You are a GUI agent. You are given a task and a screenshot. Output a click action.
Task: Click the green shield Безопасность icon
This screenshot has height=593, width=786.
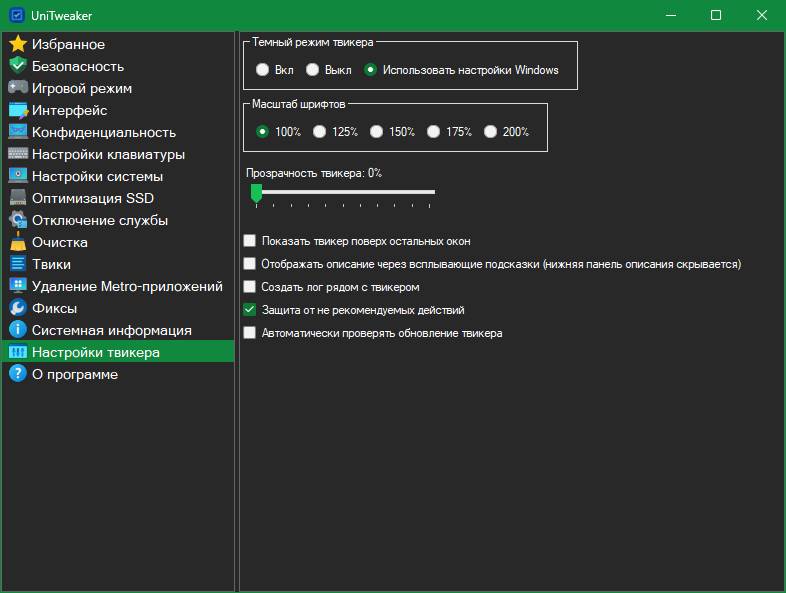pos(17,66)
